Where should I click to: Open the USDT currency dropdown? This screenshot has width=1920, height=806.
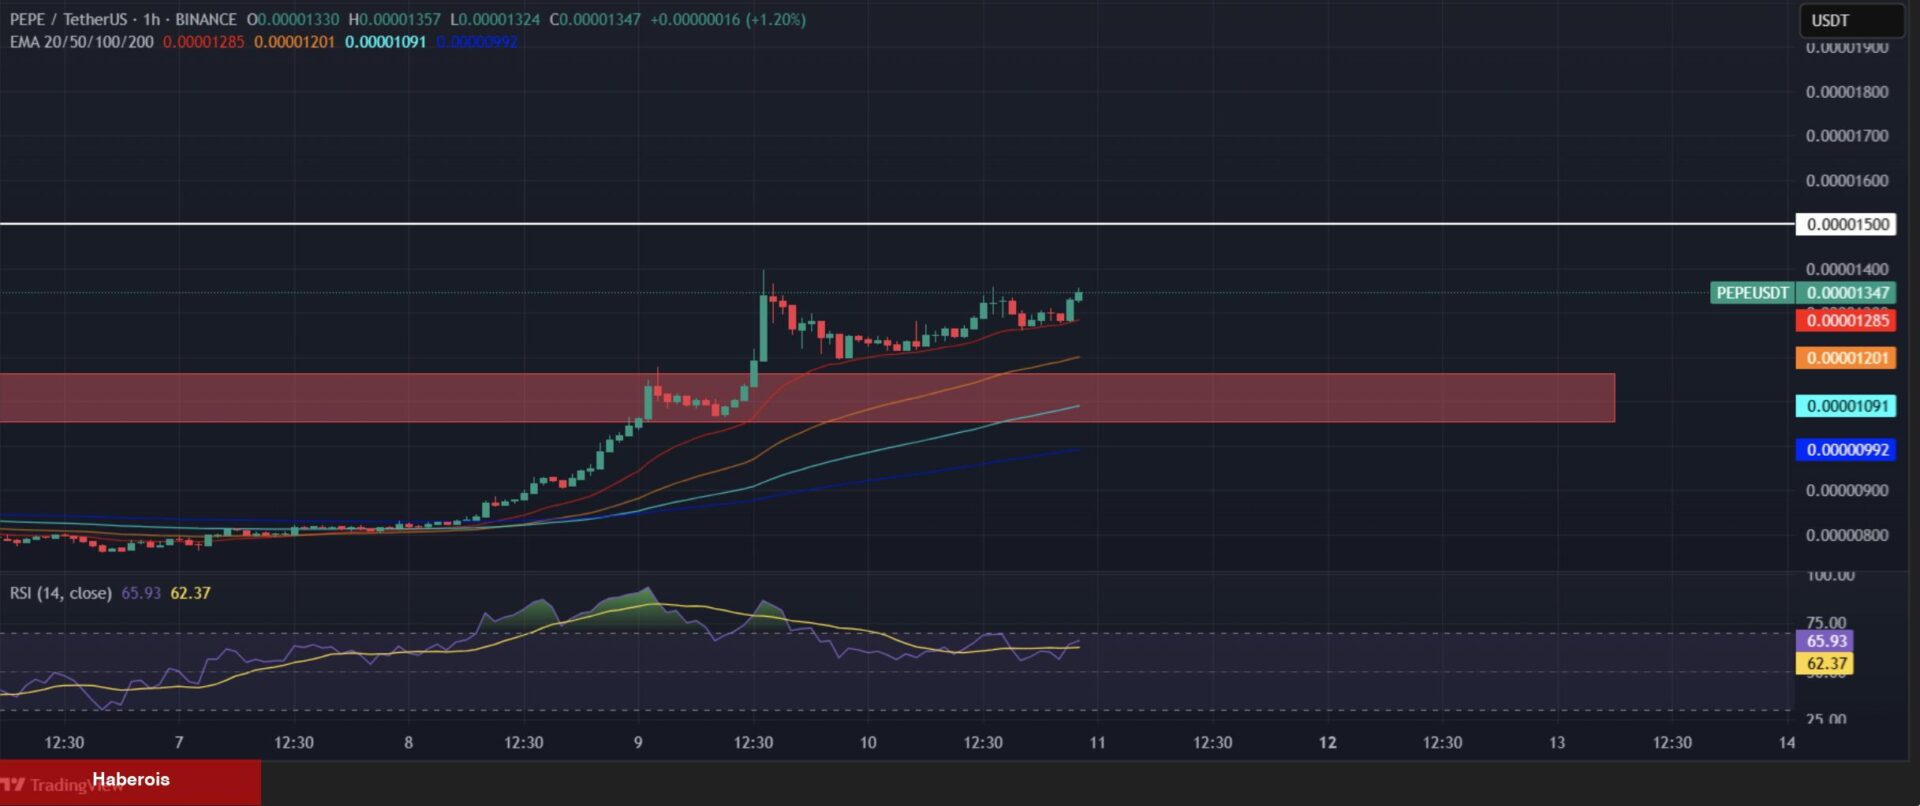click(x=1852, y=20)
